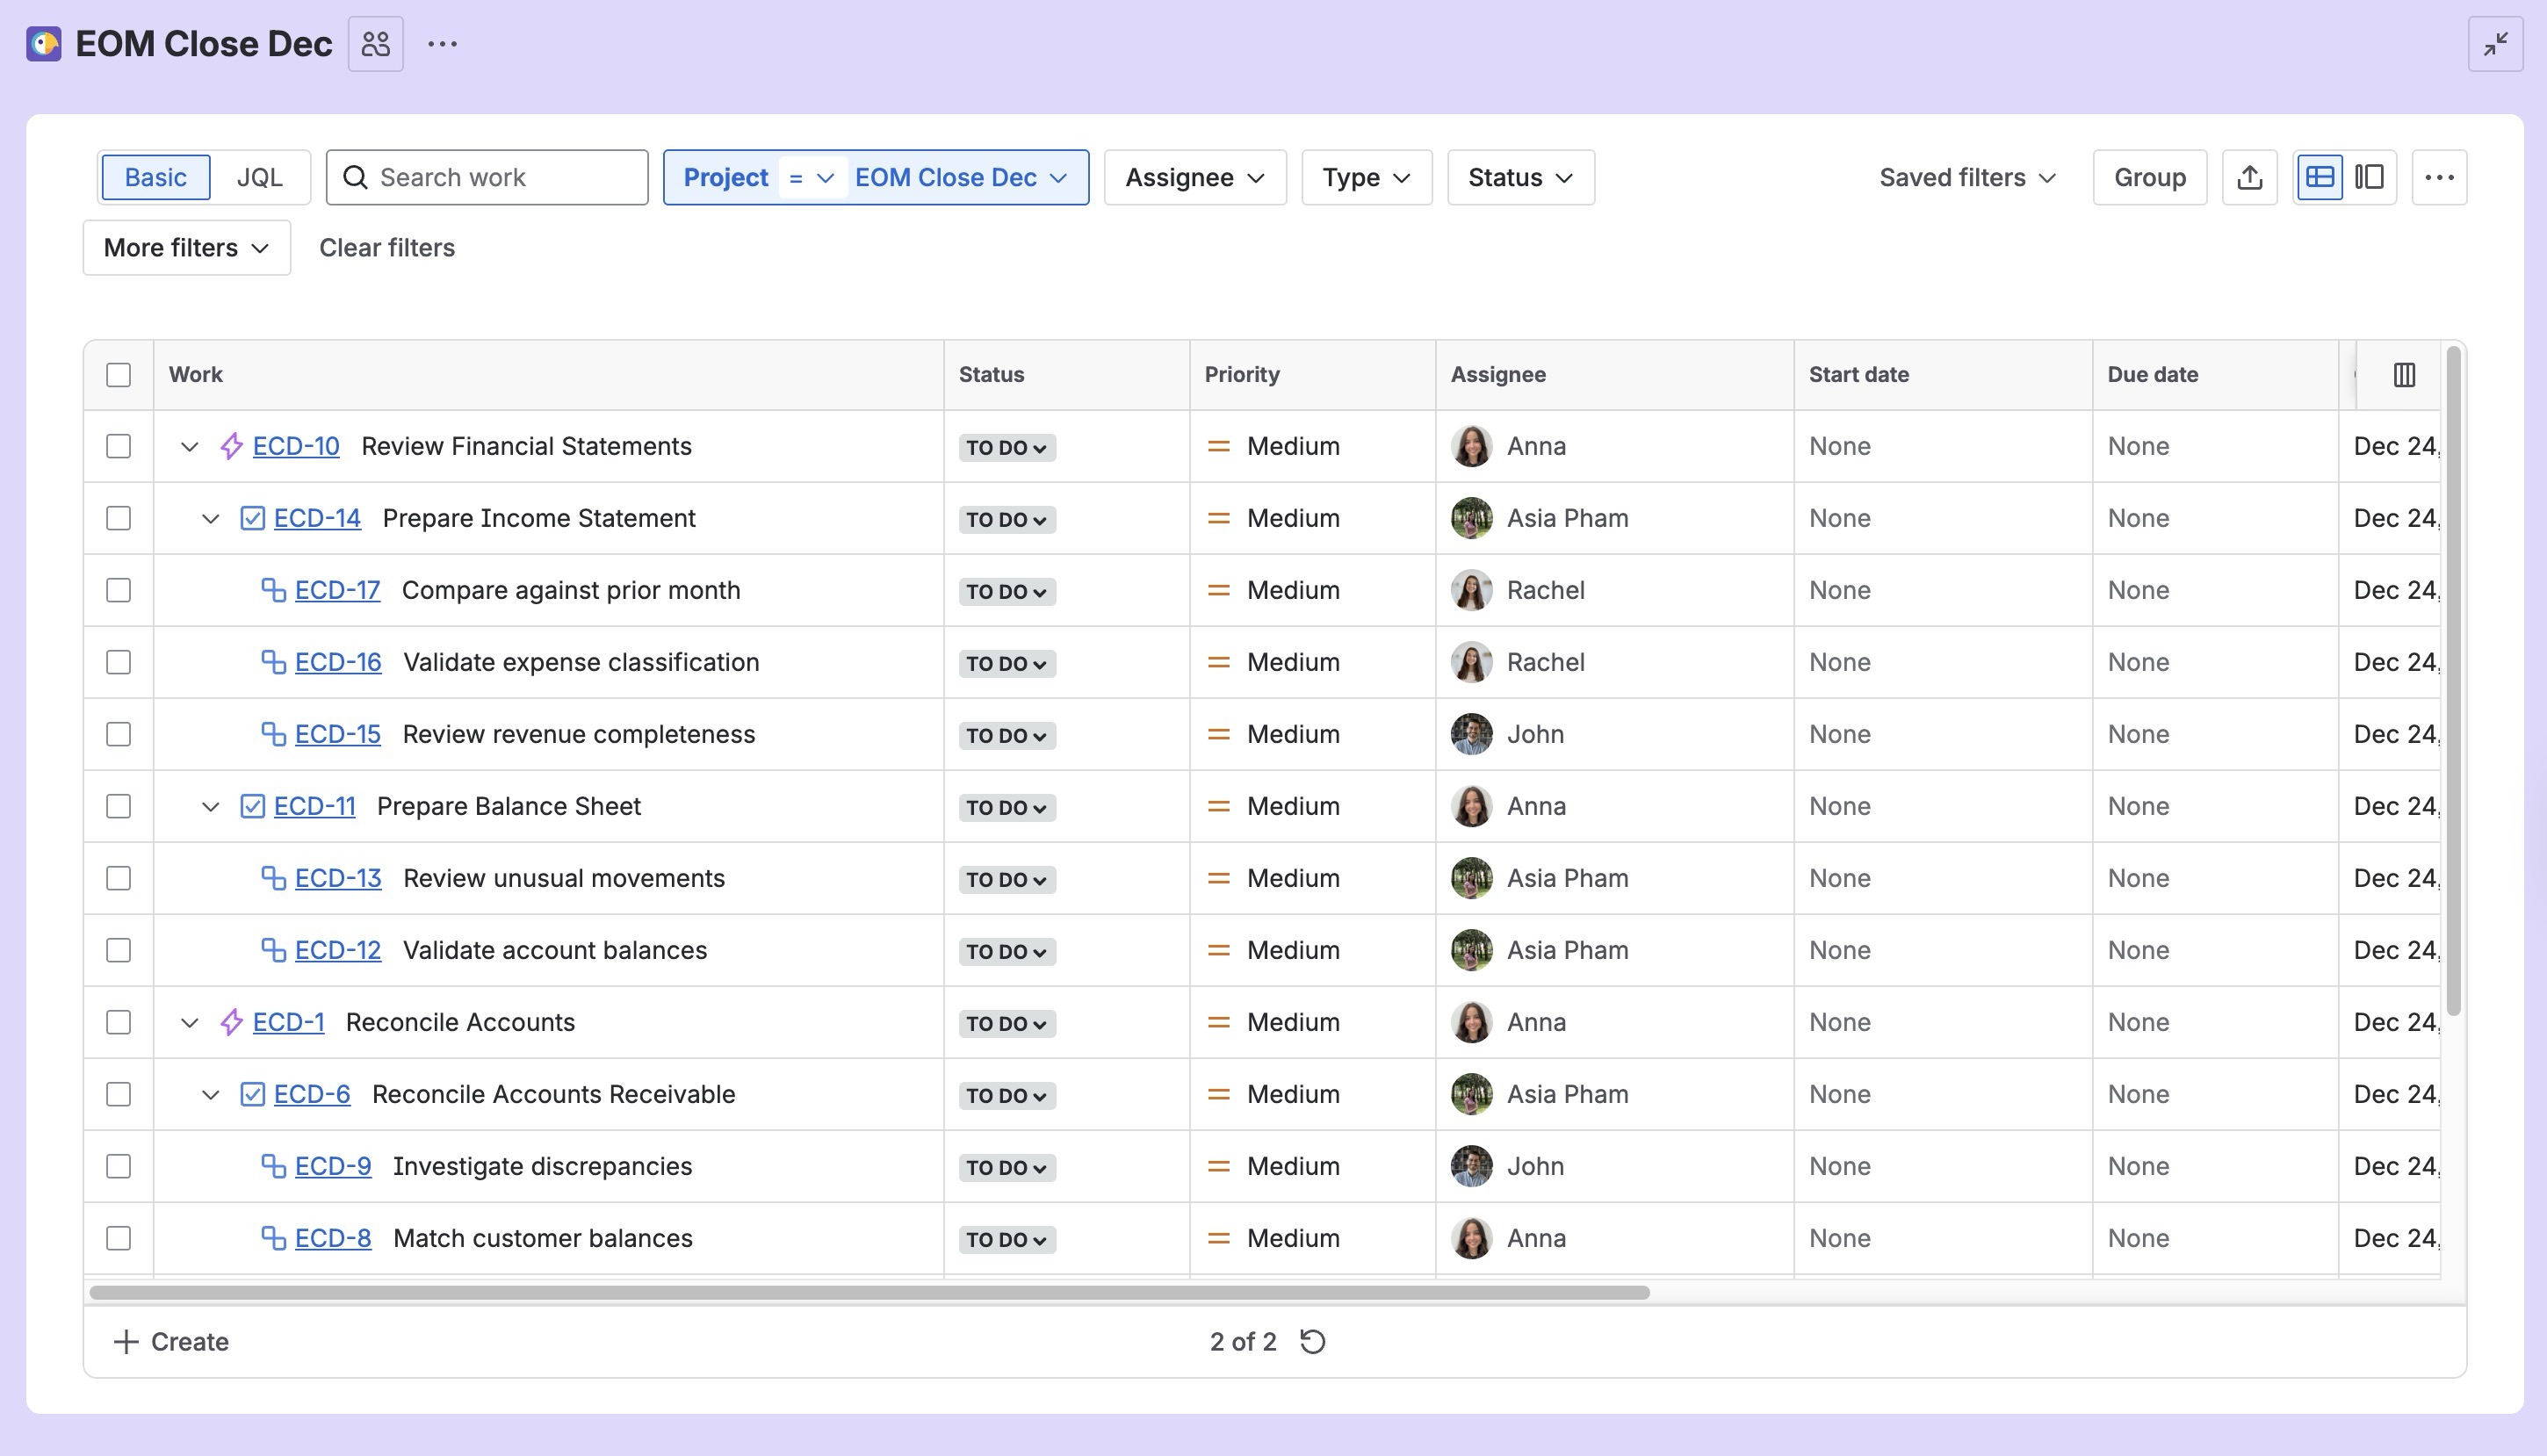Viewport: 2547px width, 1456px height.
Task: Check the checkbox for ECD-14 Prepare Income Statement
Action: (x=118, y=518)
